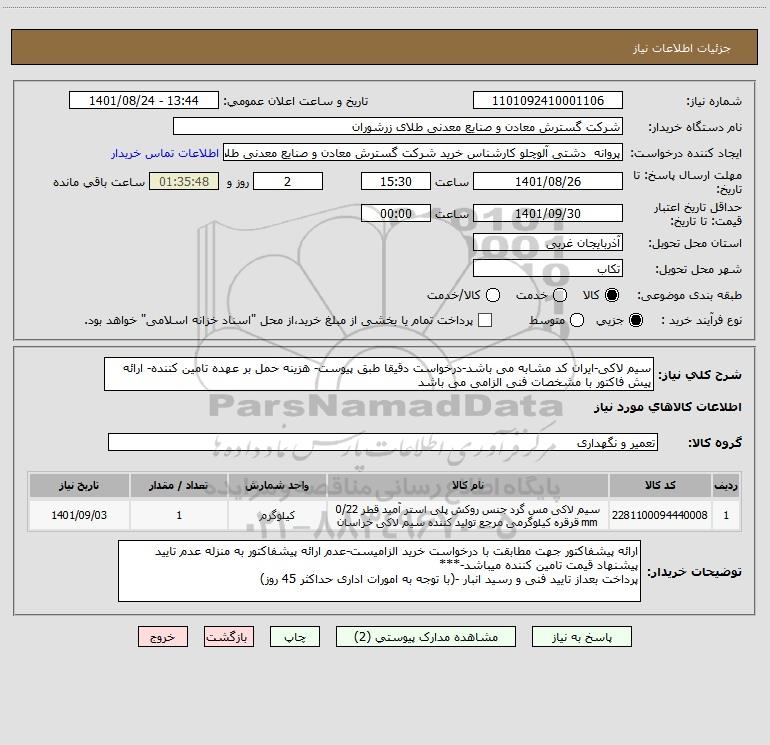Click the province field آذربایجان غربی
Viewport: 770px width, 745px height.
548,243
